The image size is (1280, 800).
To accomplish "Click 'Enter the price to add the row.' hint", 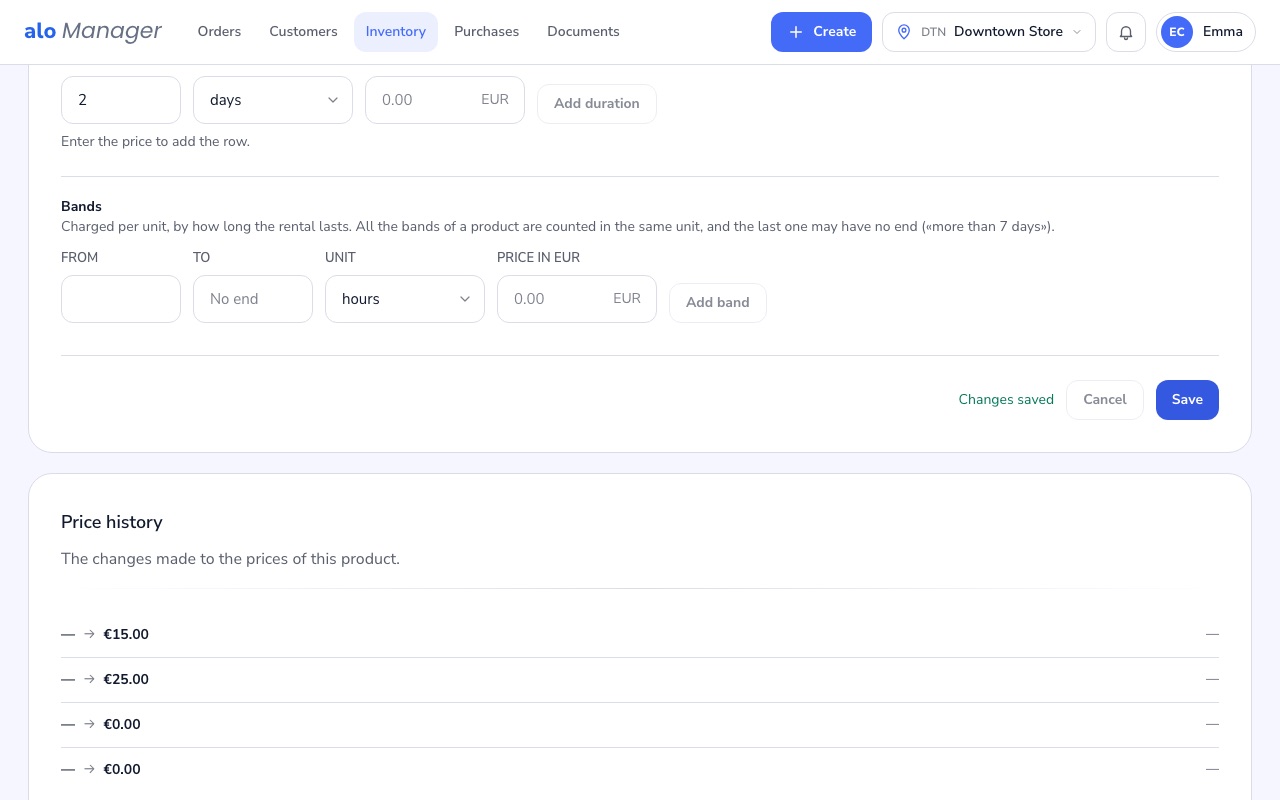I will pyautogui.click(x=156, y=142).
